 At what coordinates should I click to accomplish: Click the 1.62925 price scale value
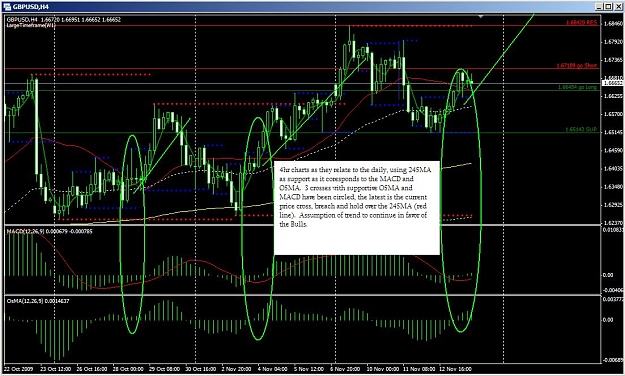[613, 205]
